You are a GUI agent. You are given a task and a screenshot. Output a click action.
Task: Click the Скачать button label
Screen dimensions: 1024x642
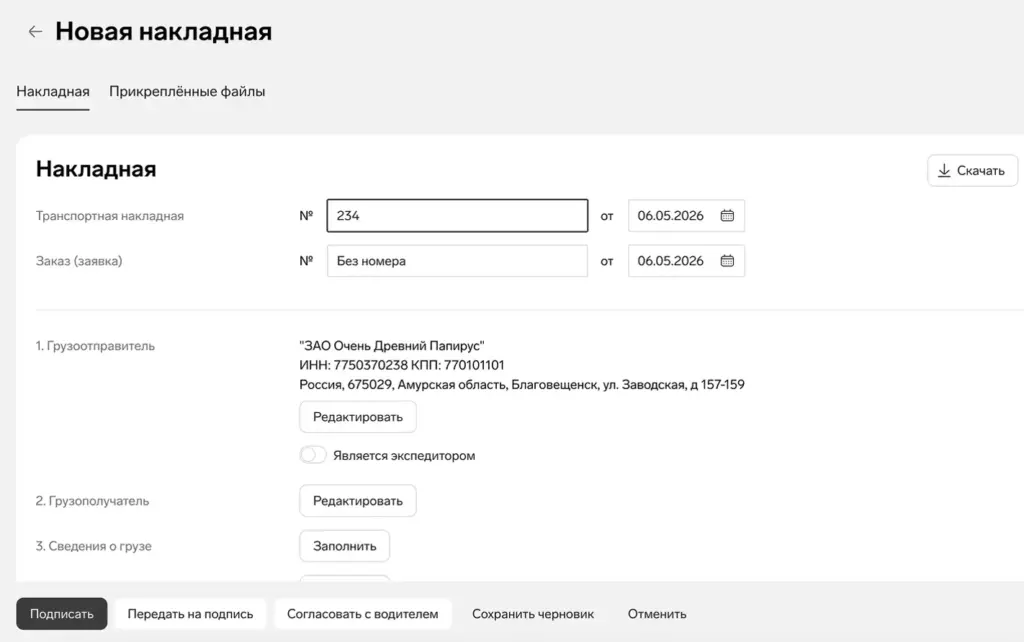click(980, 170)
